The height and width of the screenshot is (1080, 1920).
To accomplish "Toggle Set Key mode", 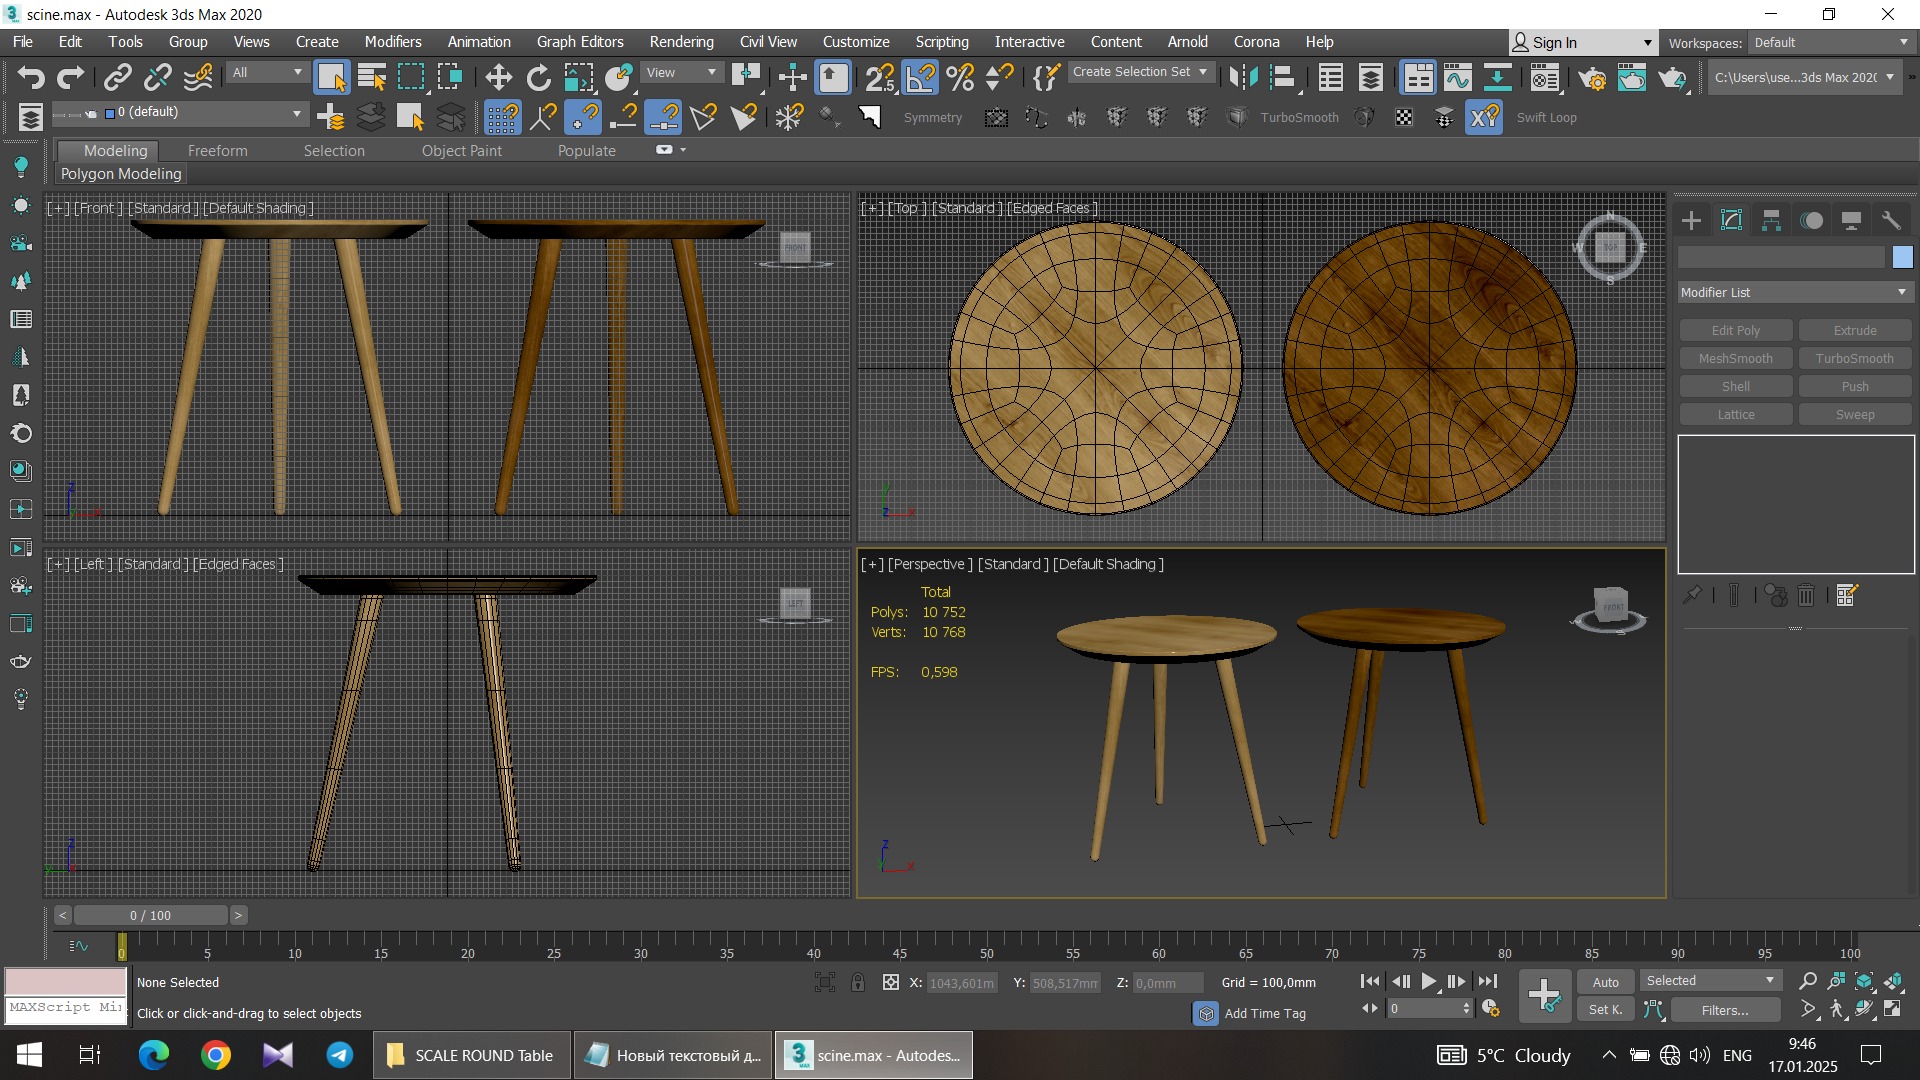I will click(x=1605, y=1010).
